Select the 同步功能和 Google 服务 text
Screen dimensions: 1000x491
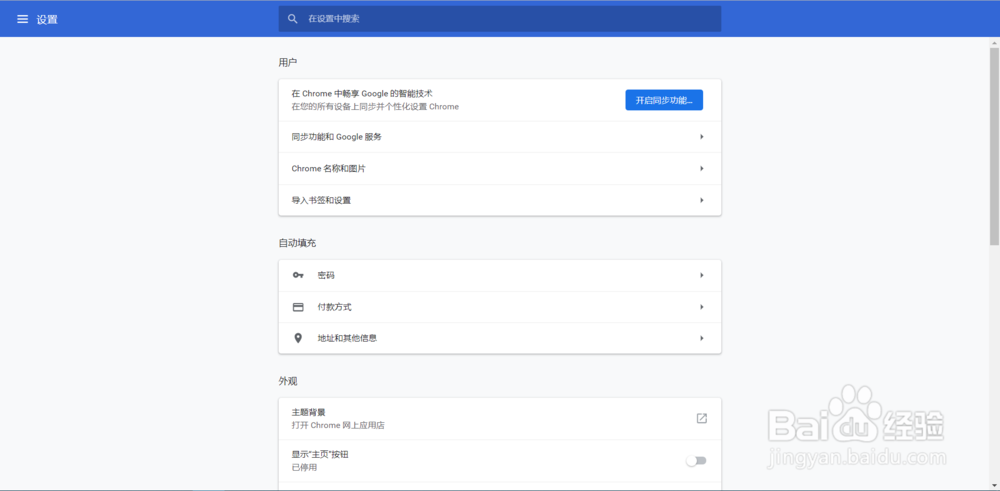(x=337, y=136)
